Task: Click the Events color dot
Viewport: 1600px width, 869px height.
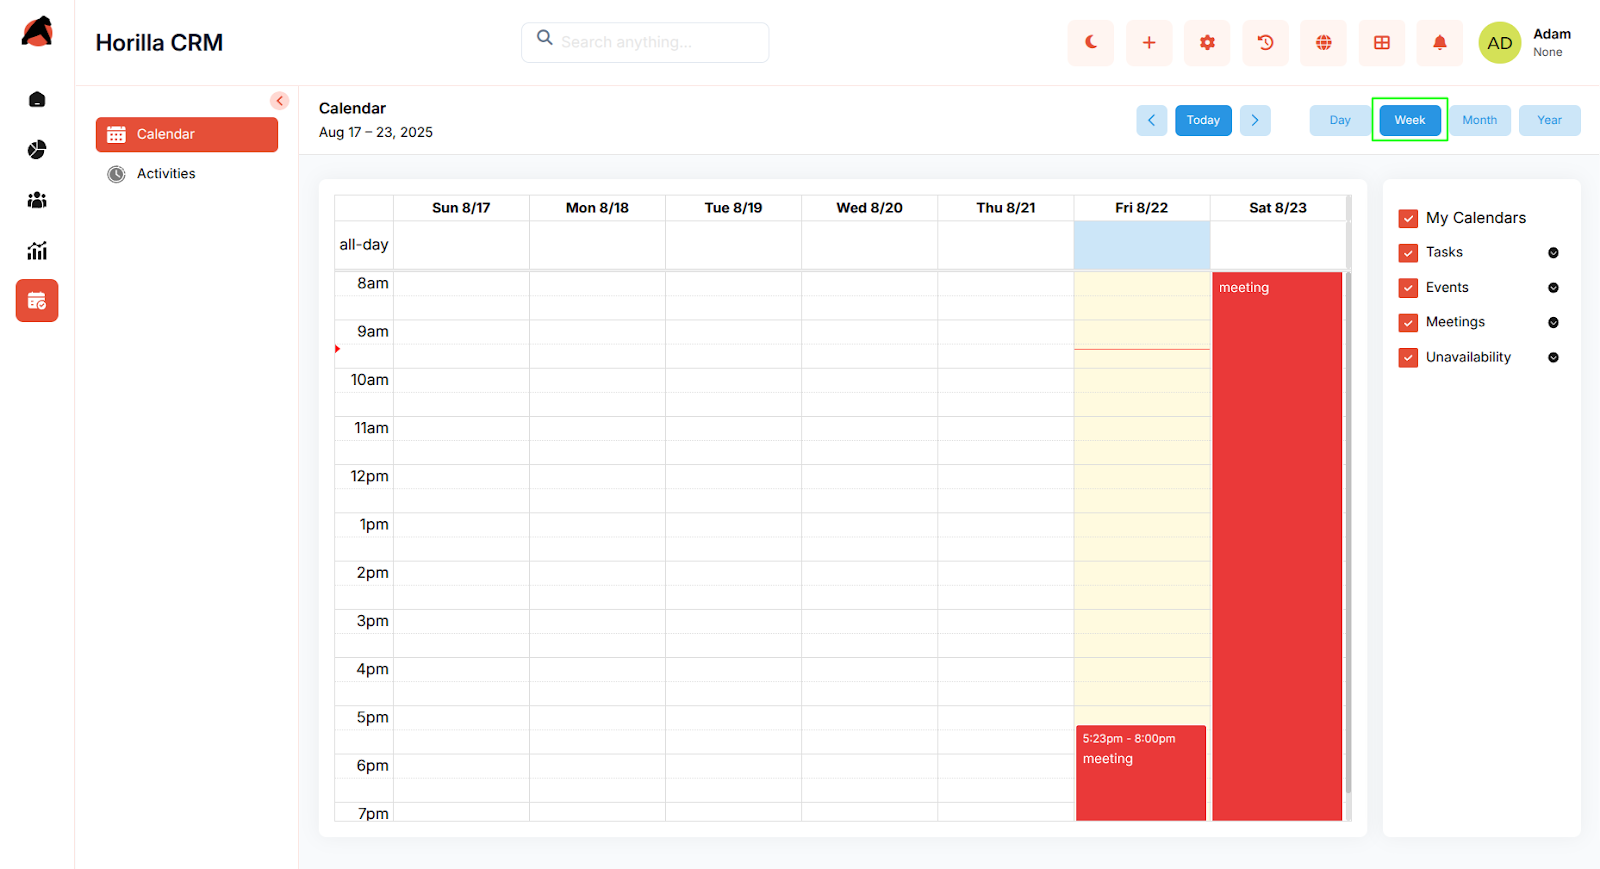Action: click(1553, 288)
